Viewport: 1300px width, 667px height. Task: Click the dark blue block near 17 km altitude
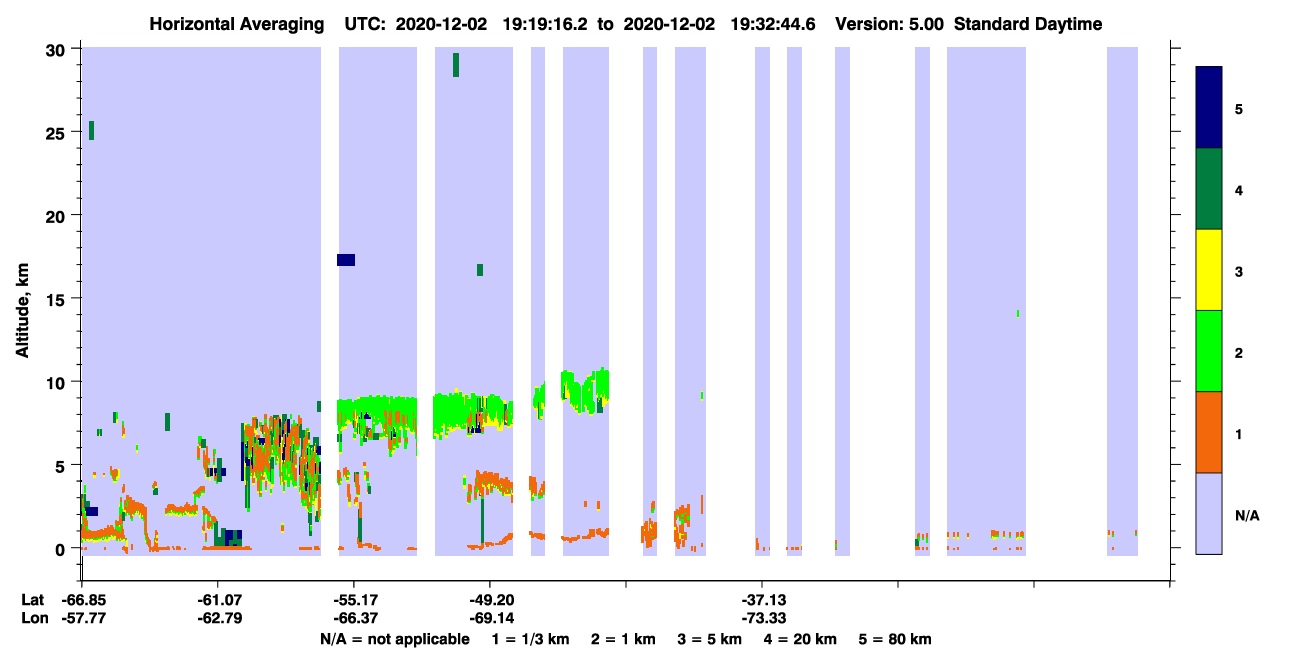346,260
